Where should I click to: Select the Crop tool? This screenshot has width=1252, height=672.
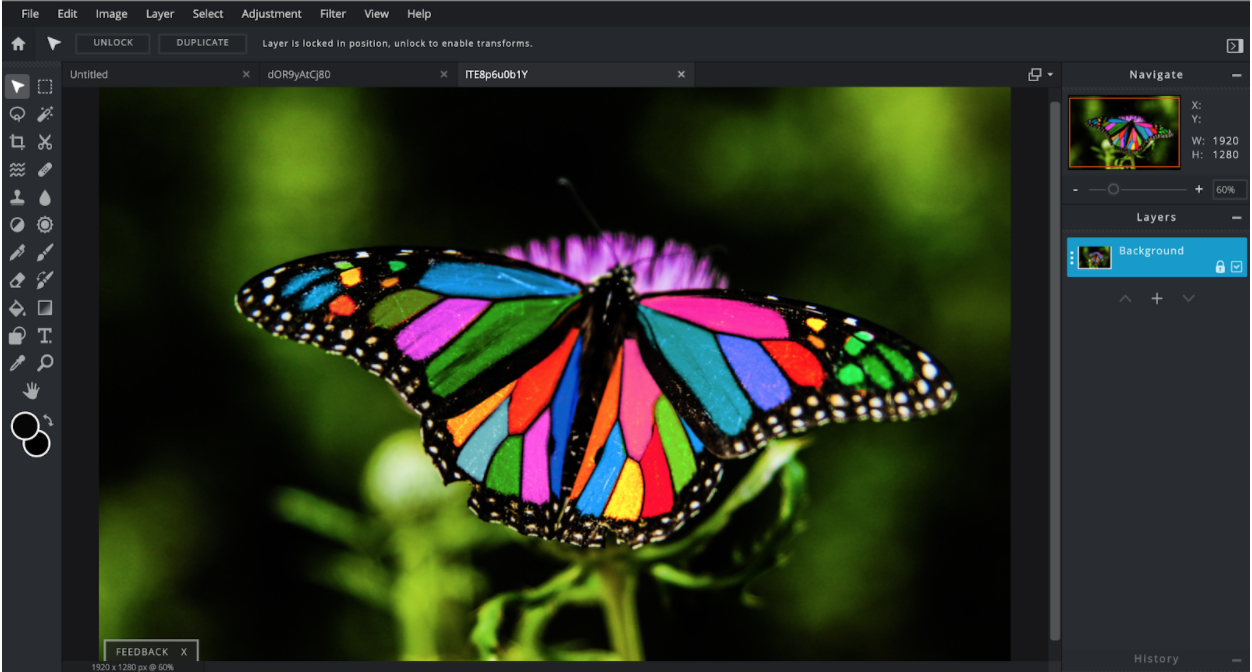click(x=17, y=142)
